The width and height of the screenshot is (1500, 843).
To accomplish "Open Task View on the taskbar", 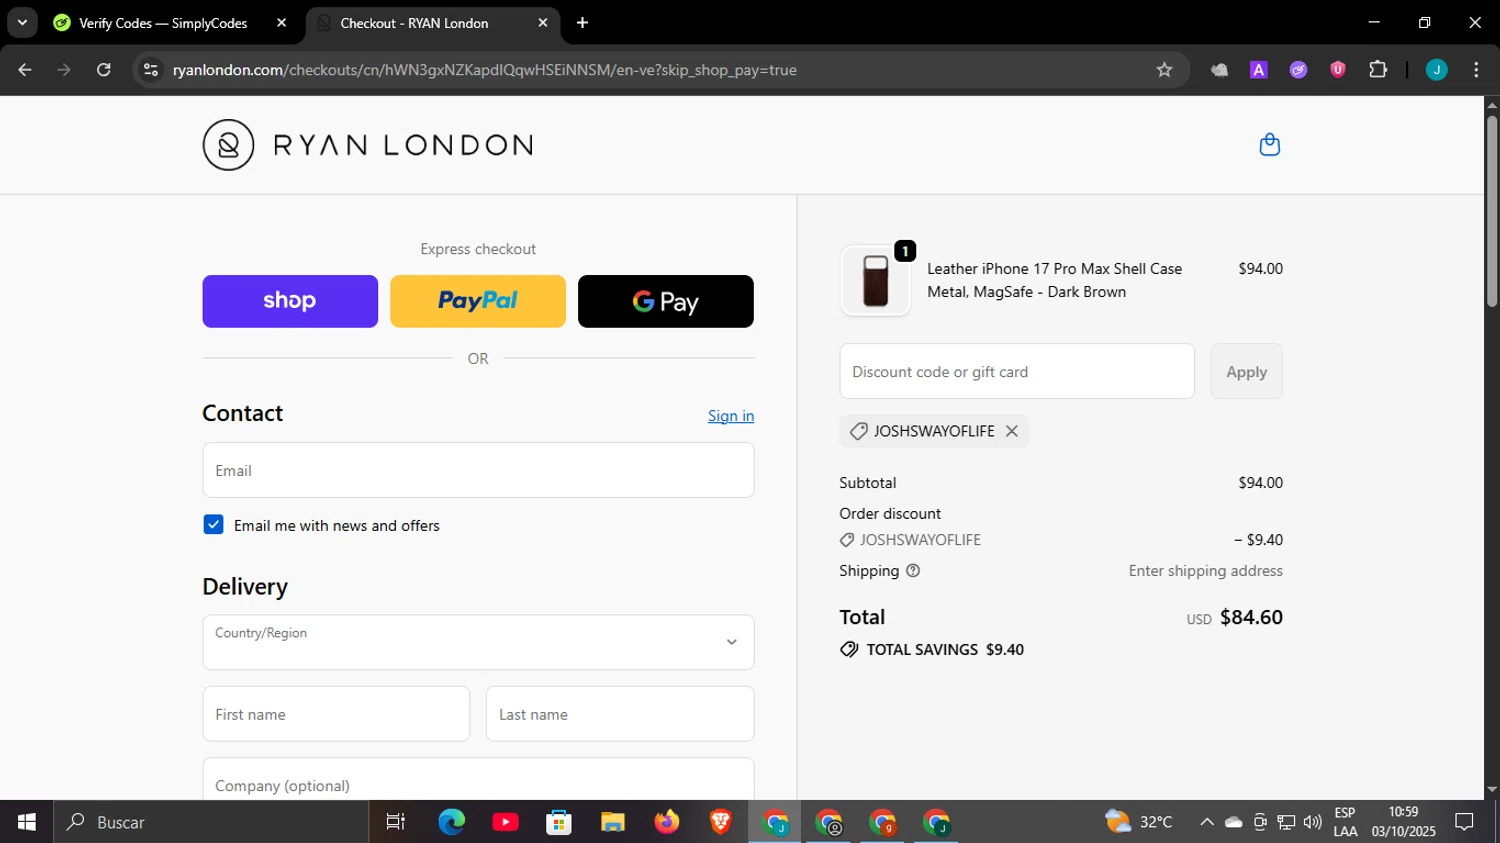I will pyautogui.click(x=396, y=822).
